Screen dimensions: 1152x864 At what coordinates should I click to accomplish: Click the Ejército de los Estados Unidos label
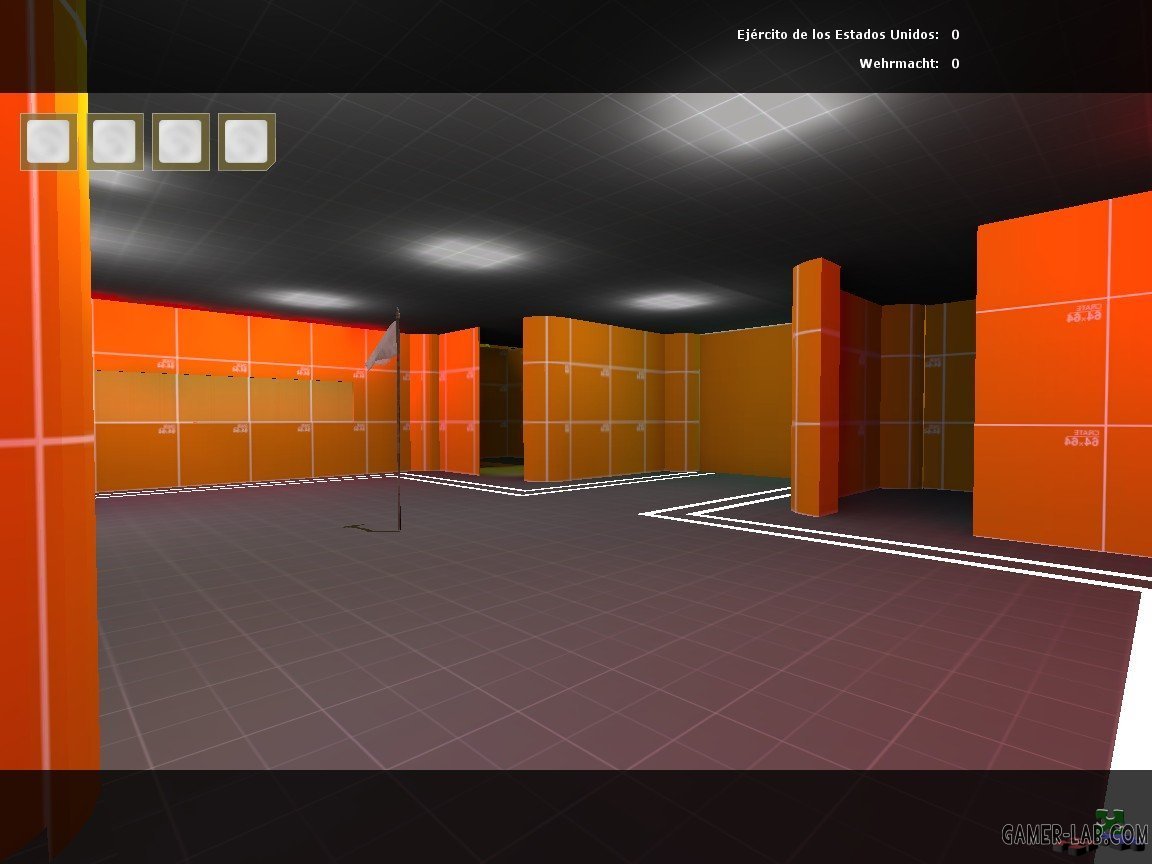pyautogui.click(x=837, y=35)
